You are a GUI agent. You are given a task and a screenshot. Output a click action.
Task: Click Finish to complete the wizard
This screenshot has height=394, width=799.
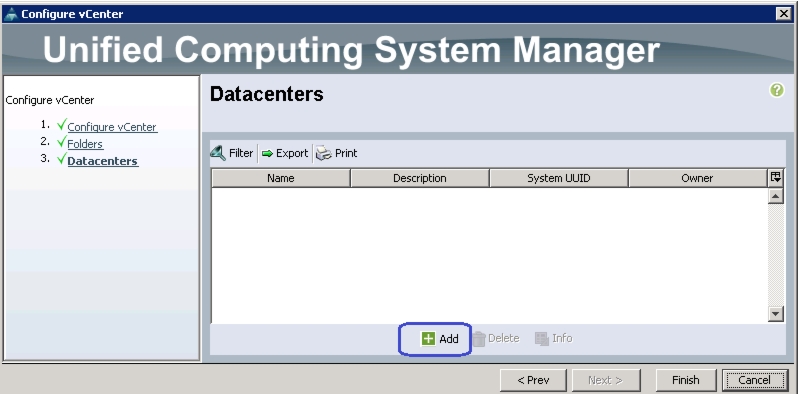pyautogui.click(x=685, y=380)
